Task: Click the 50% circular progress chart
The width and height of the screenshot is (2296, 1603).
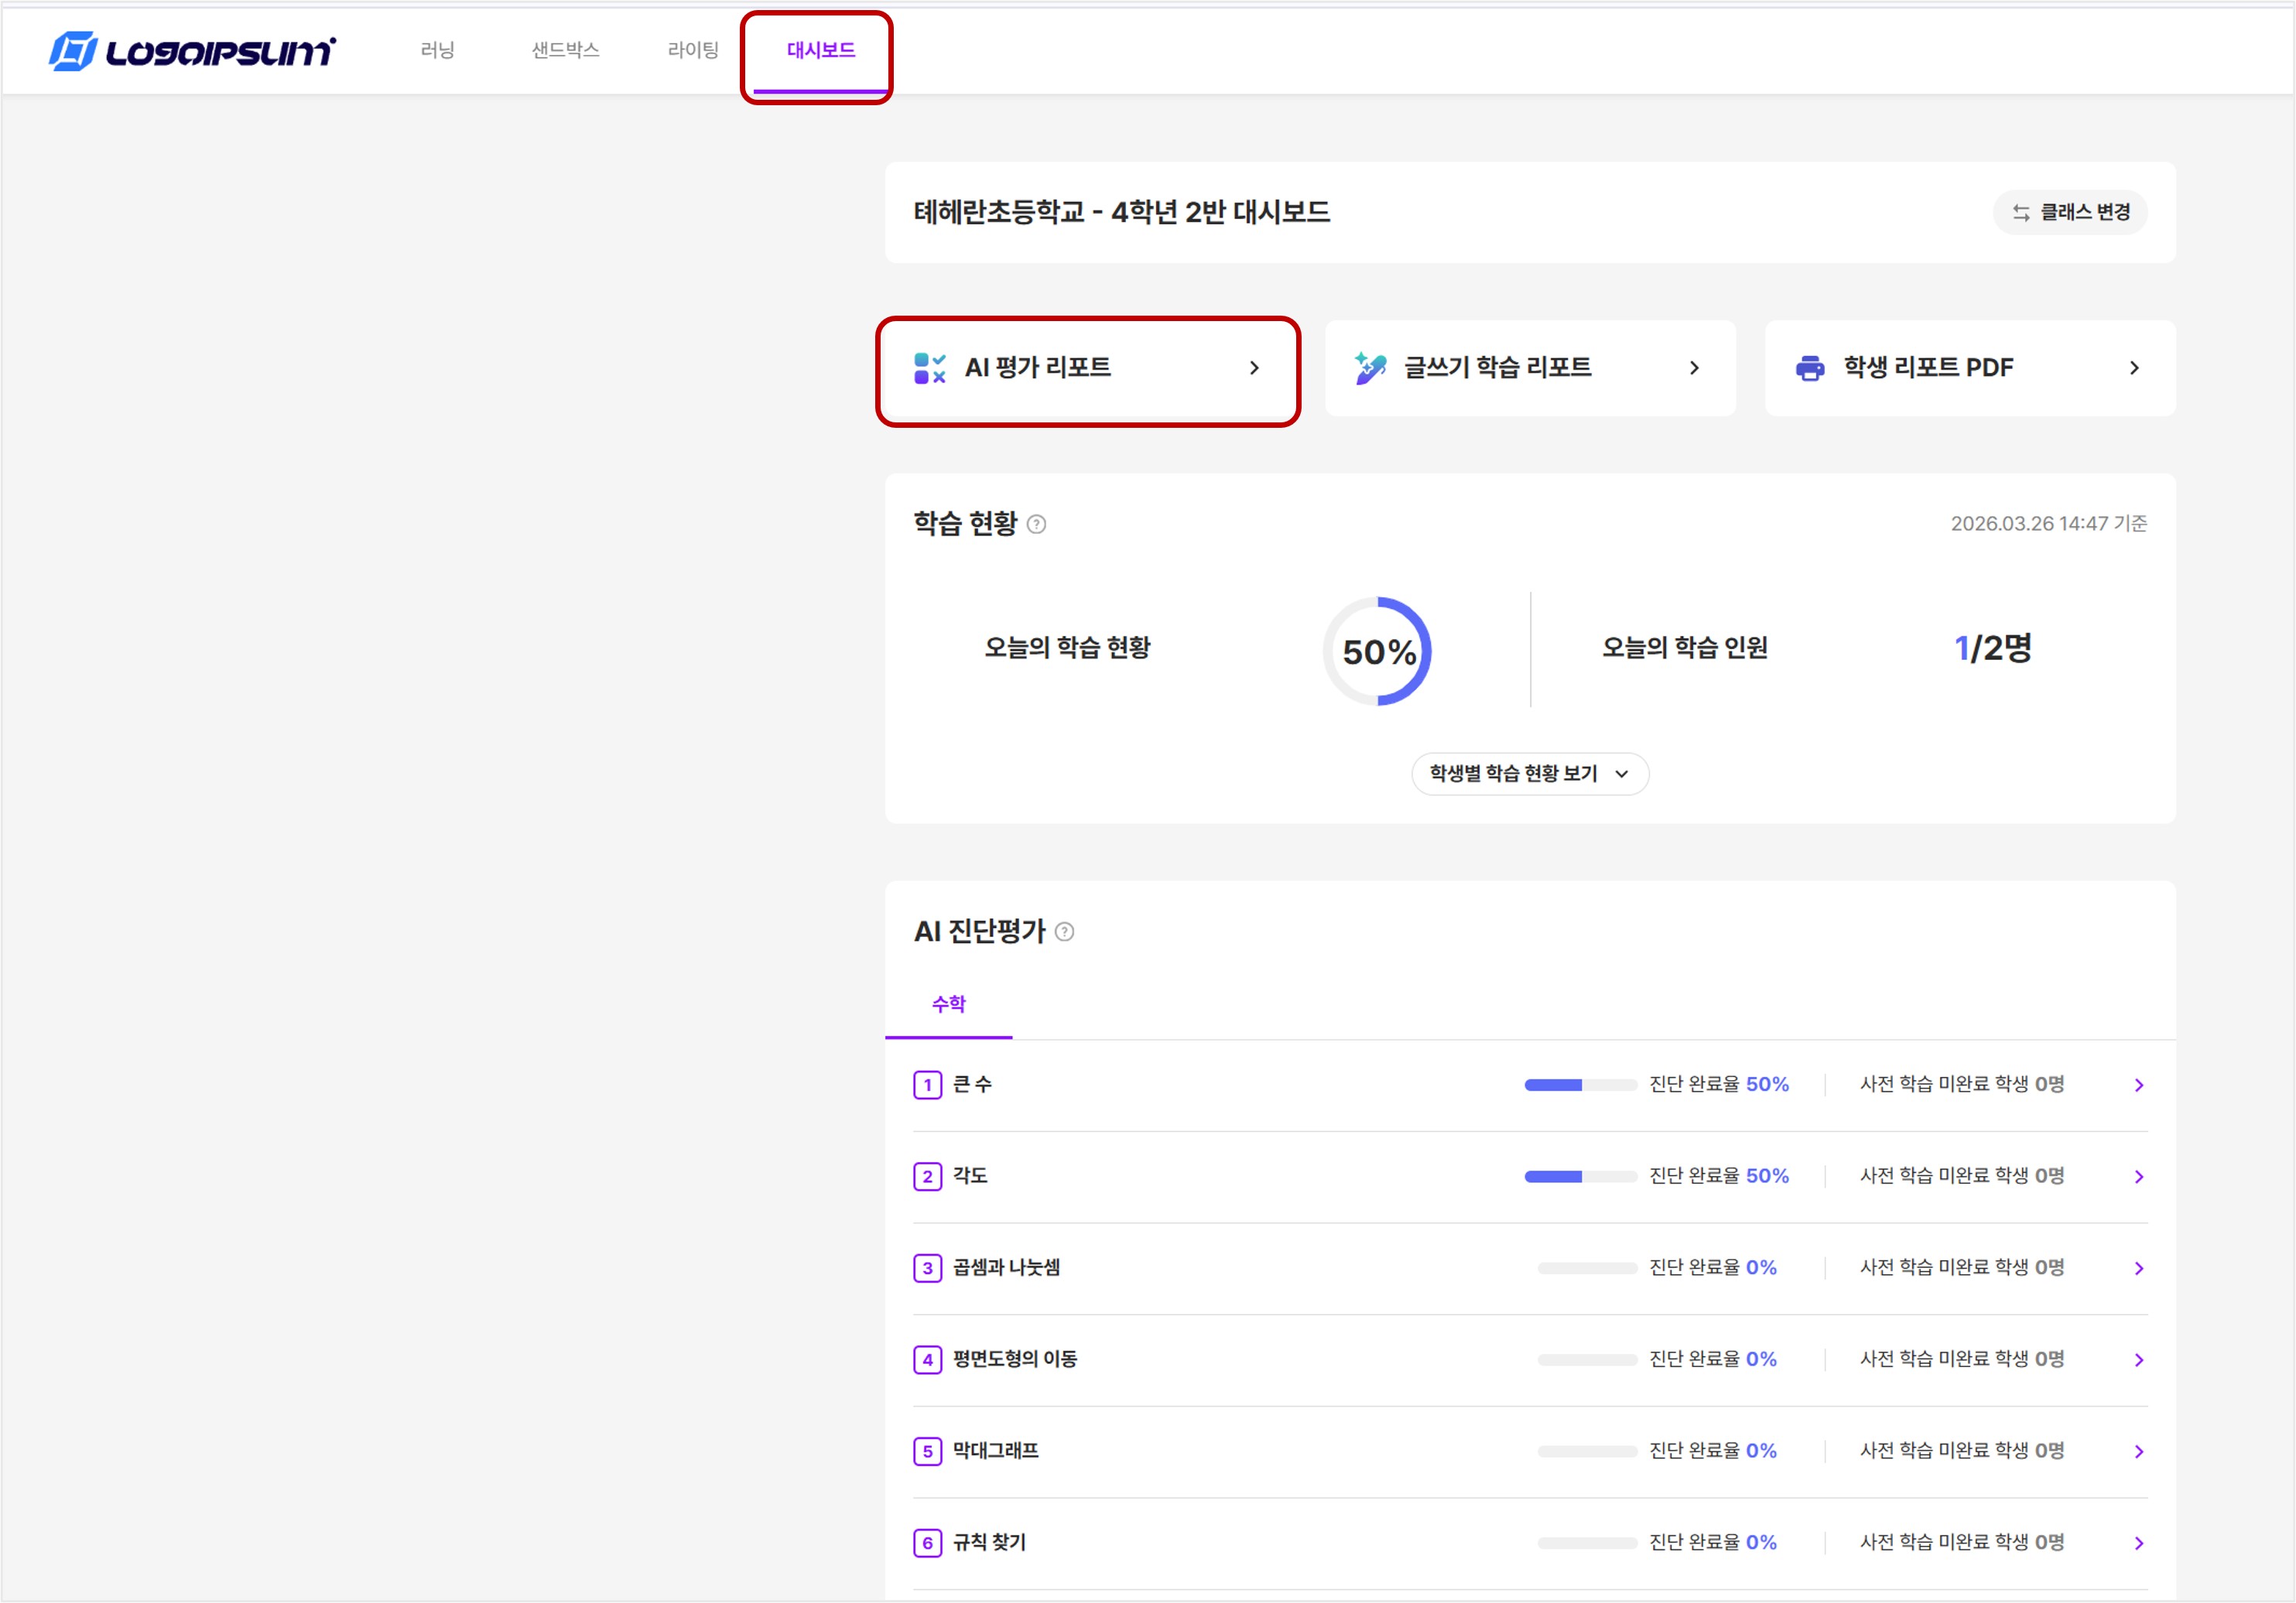Action: point(1378,652)
